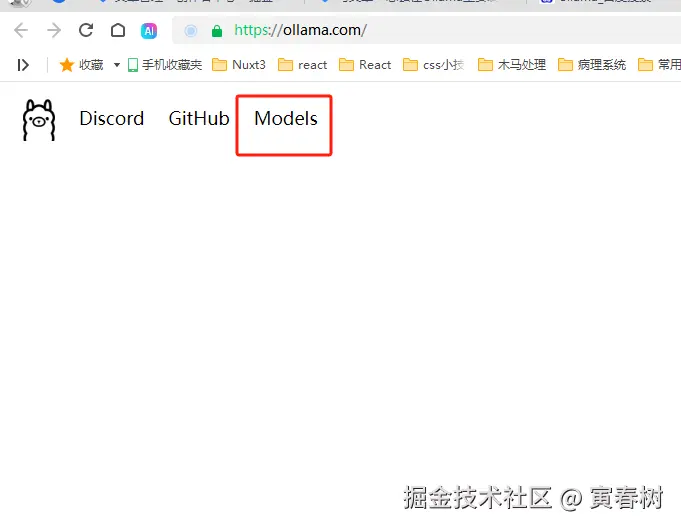Open the 手机收藏夹 bookmark

pyautogui.click(x=165, y=65)
